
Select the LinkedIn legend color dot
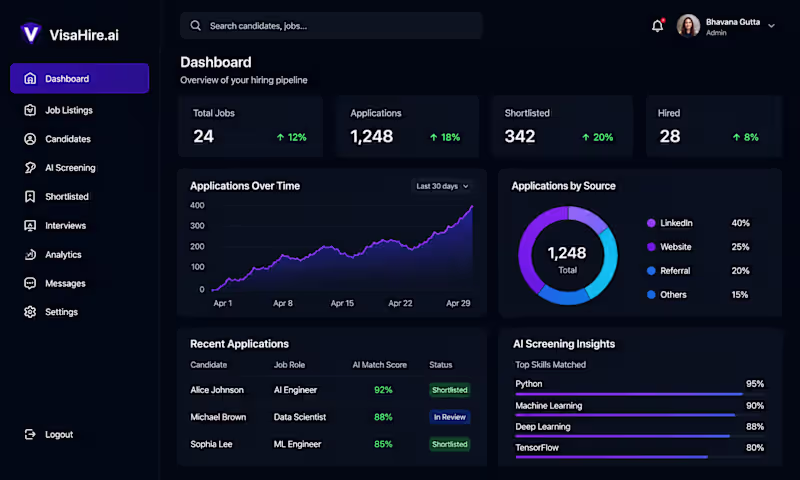pos(651,223)
